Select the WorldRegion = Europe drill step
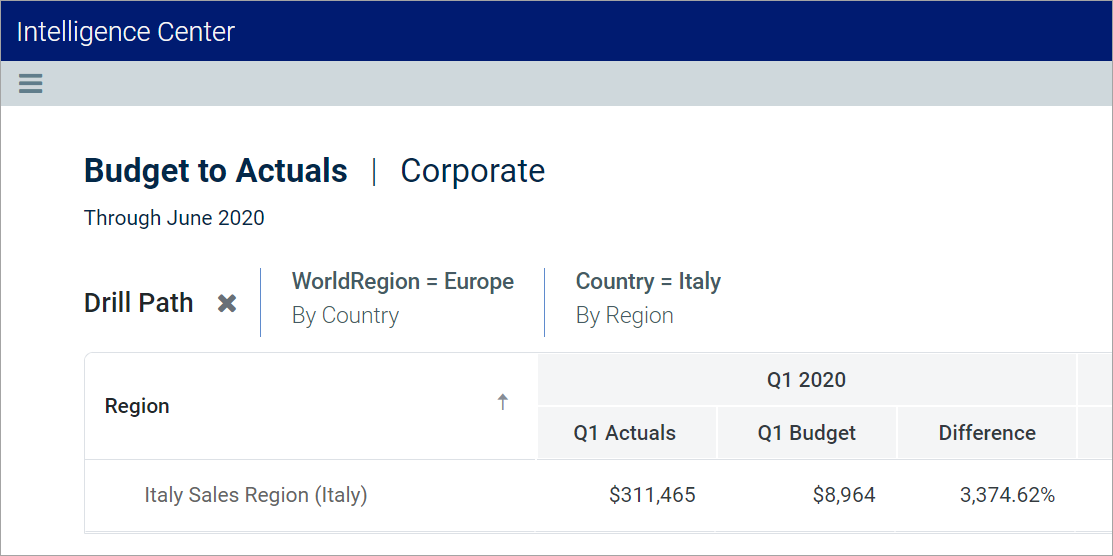The height and width of the screenshot is (556, 1113). click(x=402, y=282)
